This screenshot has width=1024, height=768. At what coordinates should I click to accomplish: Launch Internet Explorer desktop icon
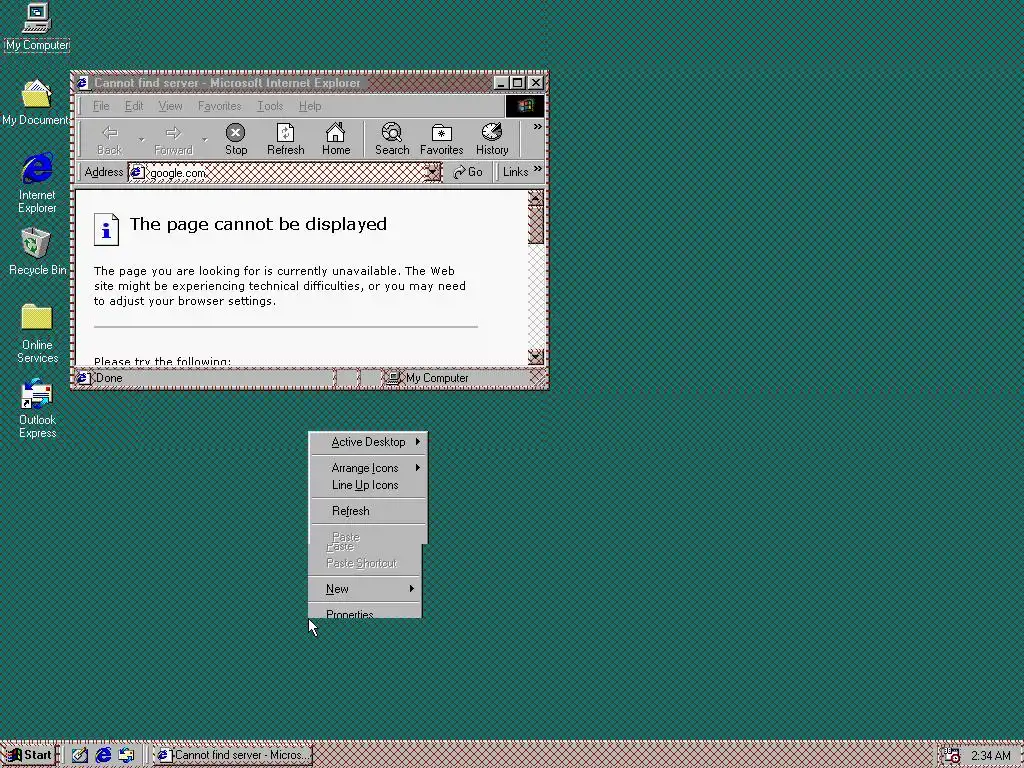[x=37, y=183]
